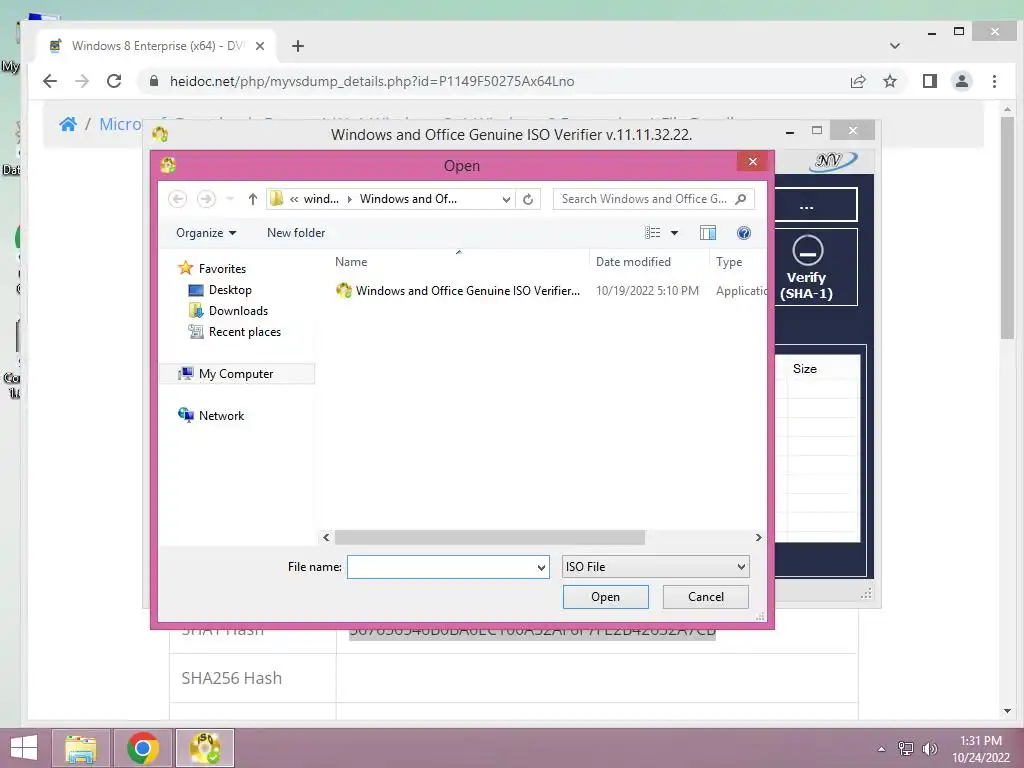1024x768 pixels.
Task: Click the home icon in page breadcrumb
Action: click(68, 124)
